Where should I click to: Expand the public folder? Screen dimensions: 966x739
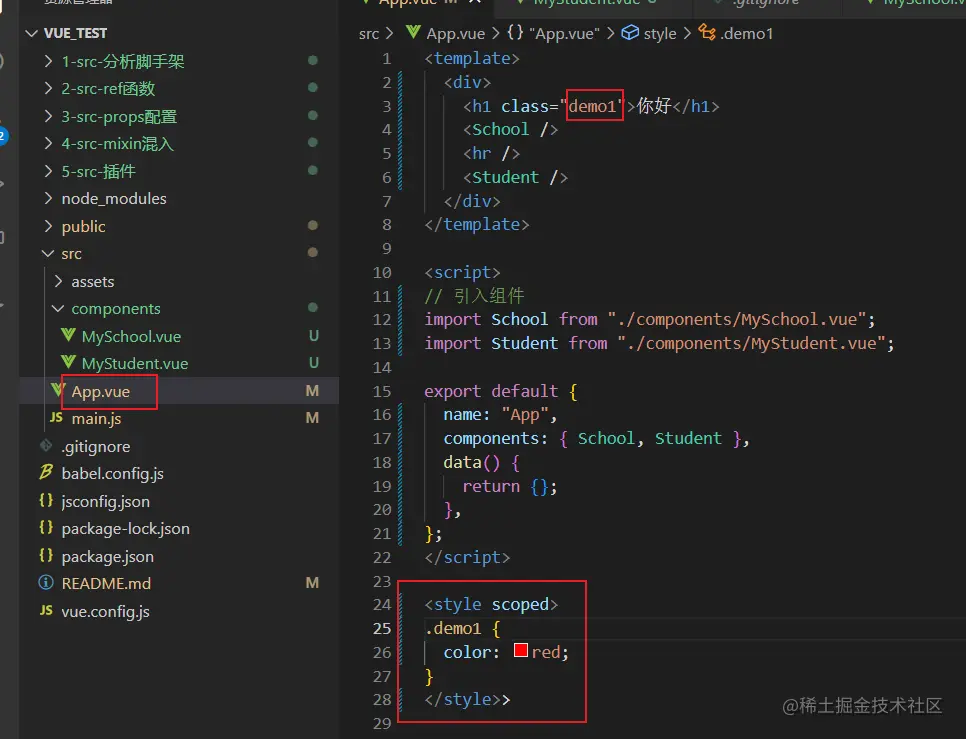[84, 227]
